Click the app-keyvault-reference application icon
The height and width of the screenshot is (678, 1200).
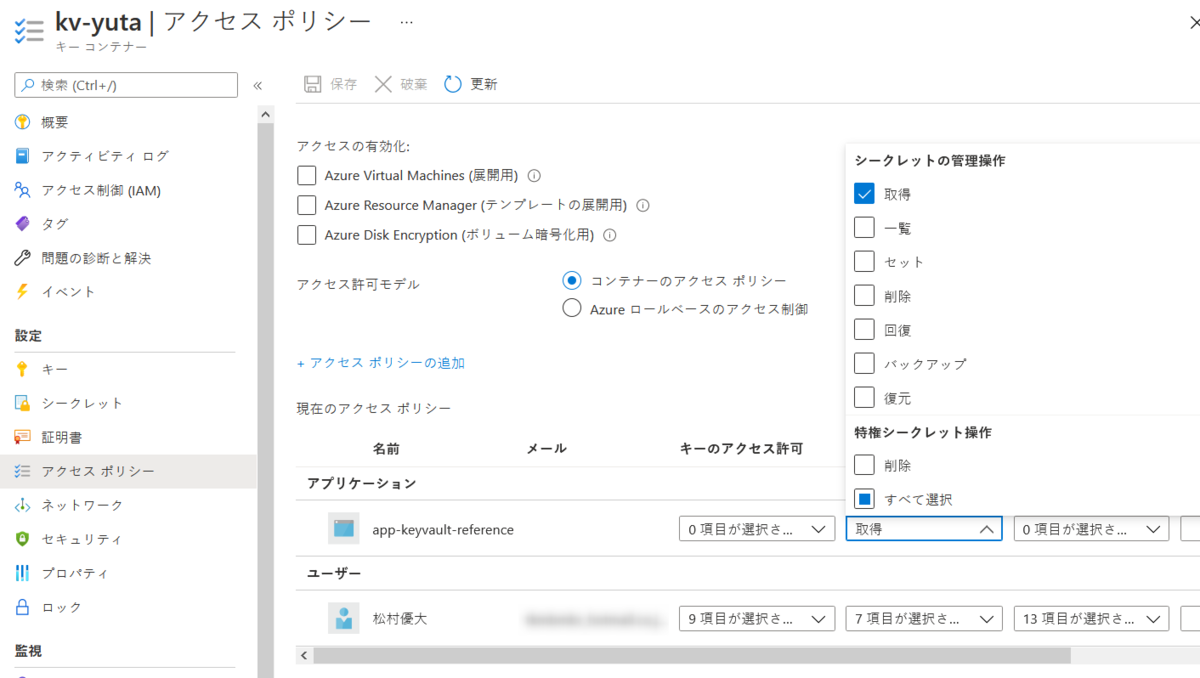(344, 528)
